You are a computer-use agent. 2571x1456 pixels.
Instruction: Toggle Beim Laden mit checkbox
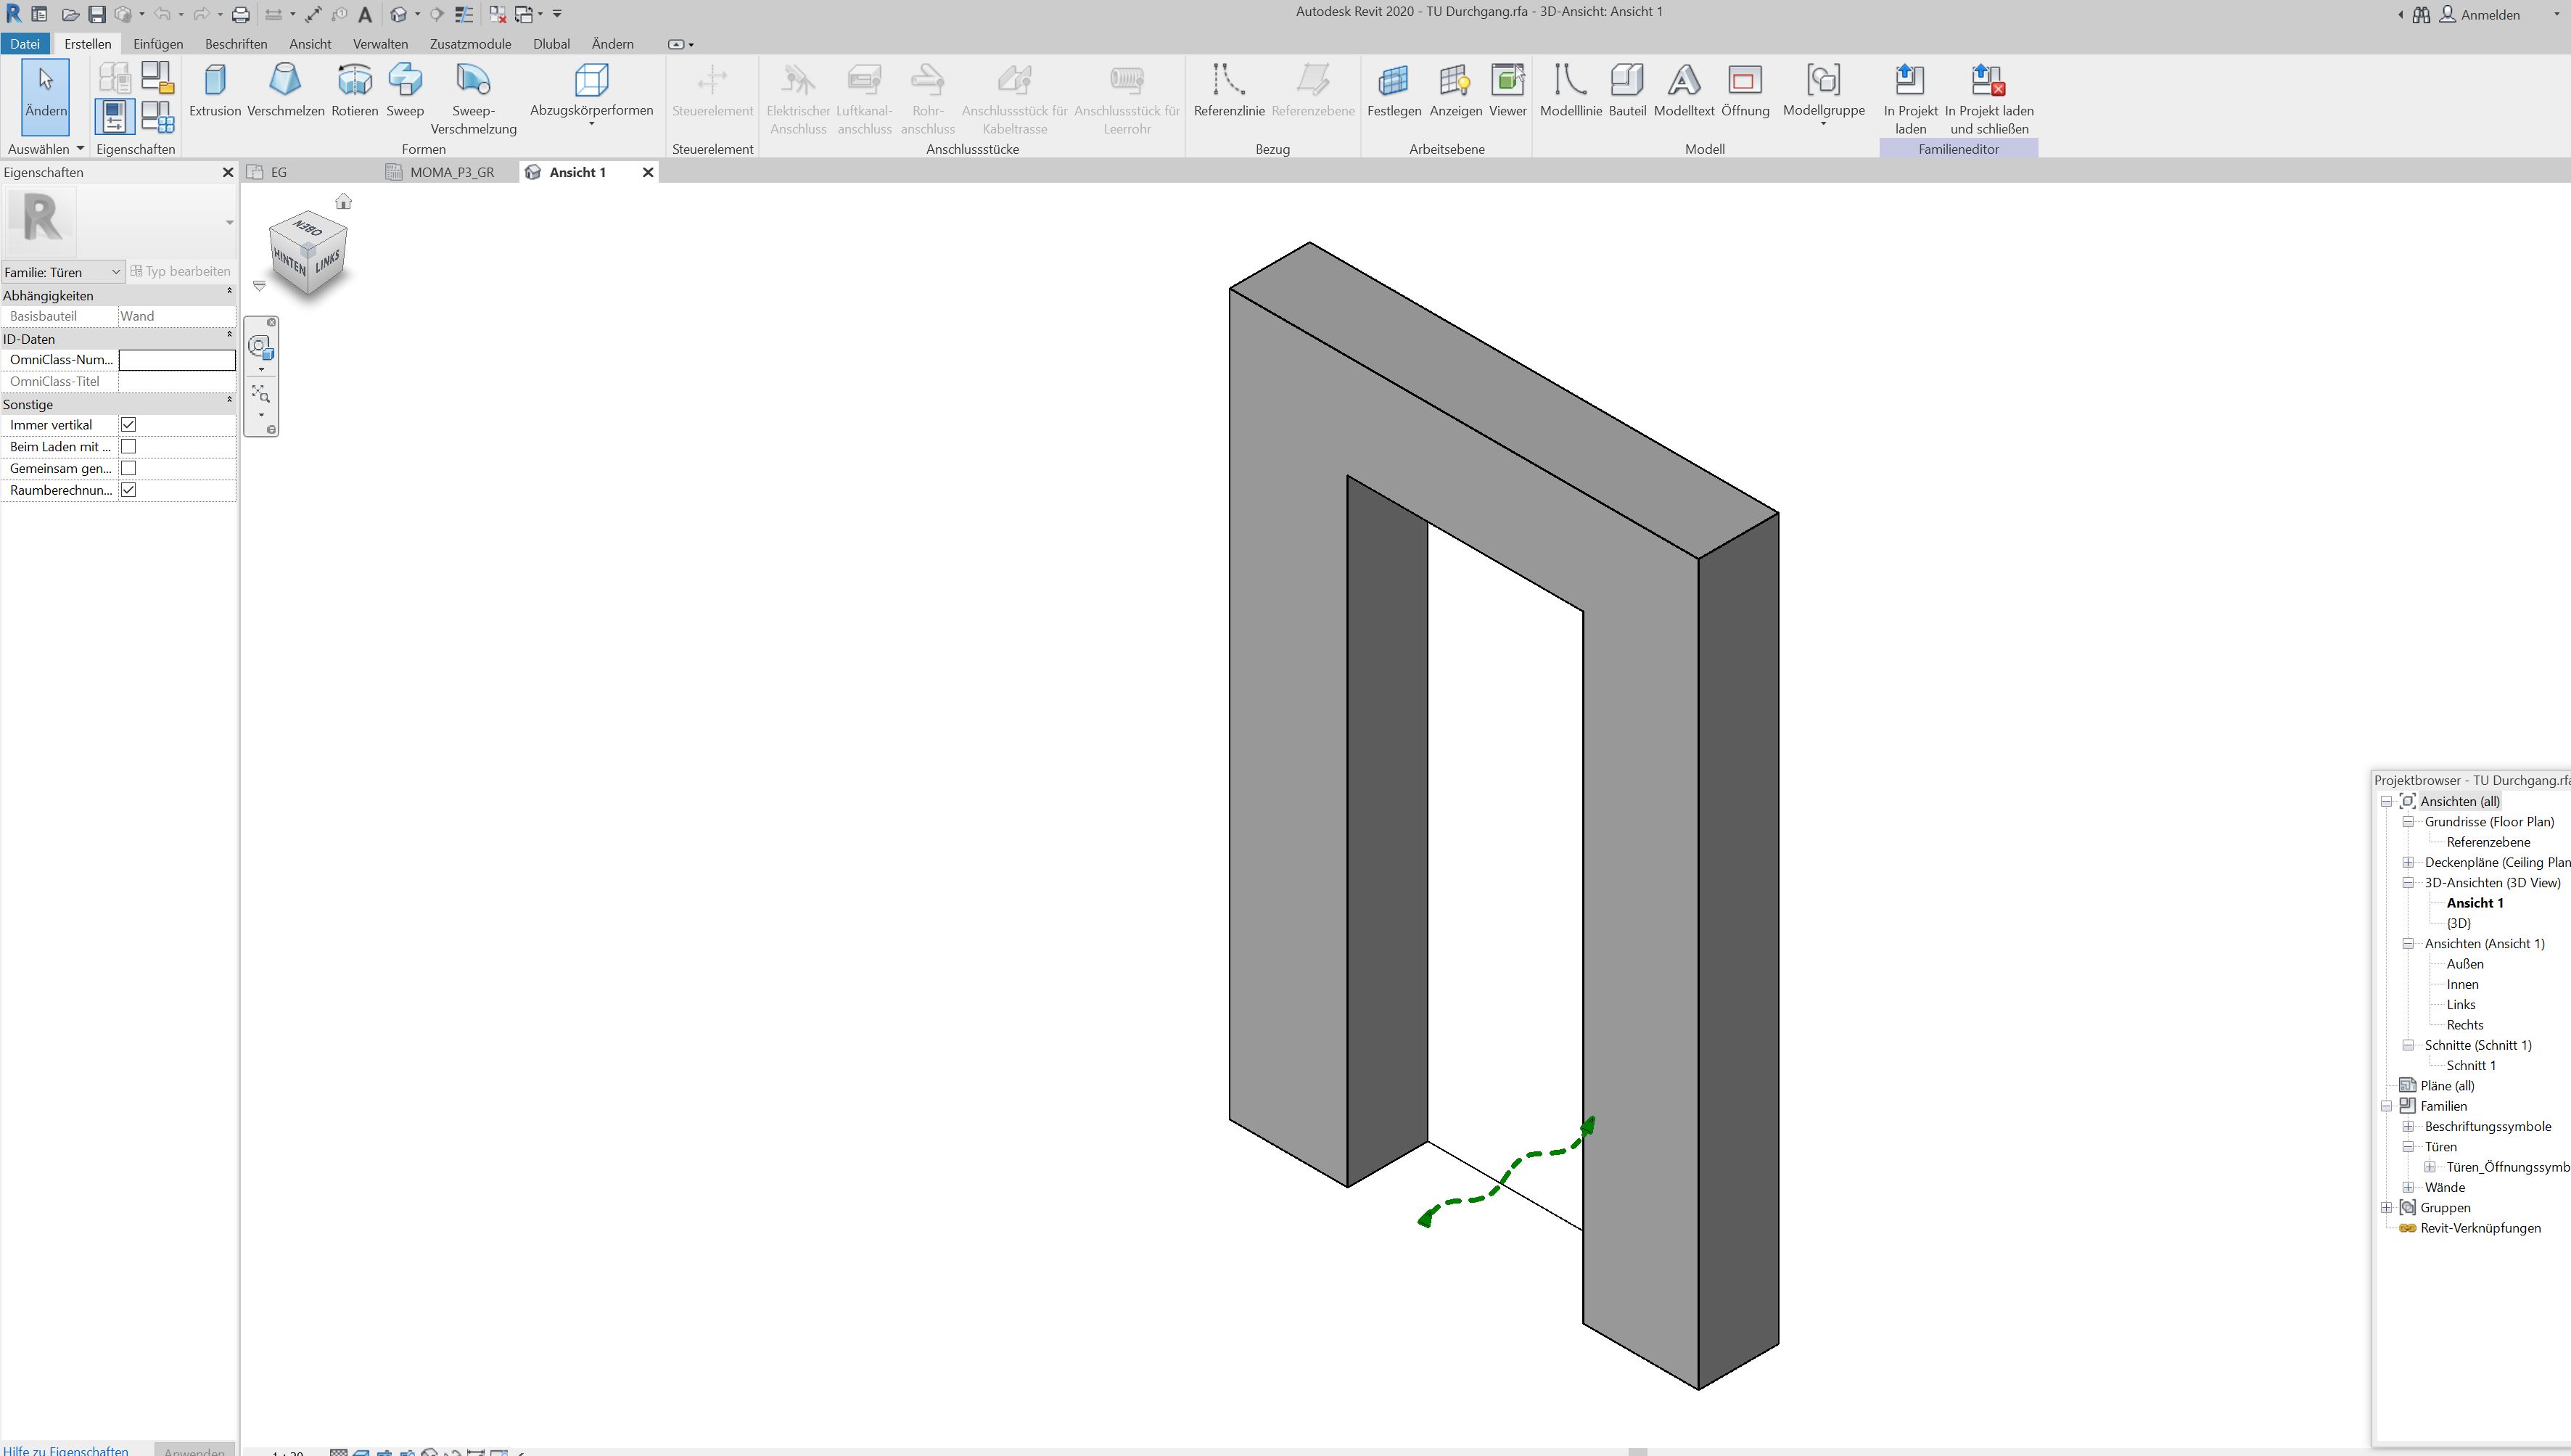(128, 447)
